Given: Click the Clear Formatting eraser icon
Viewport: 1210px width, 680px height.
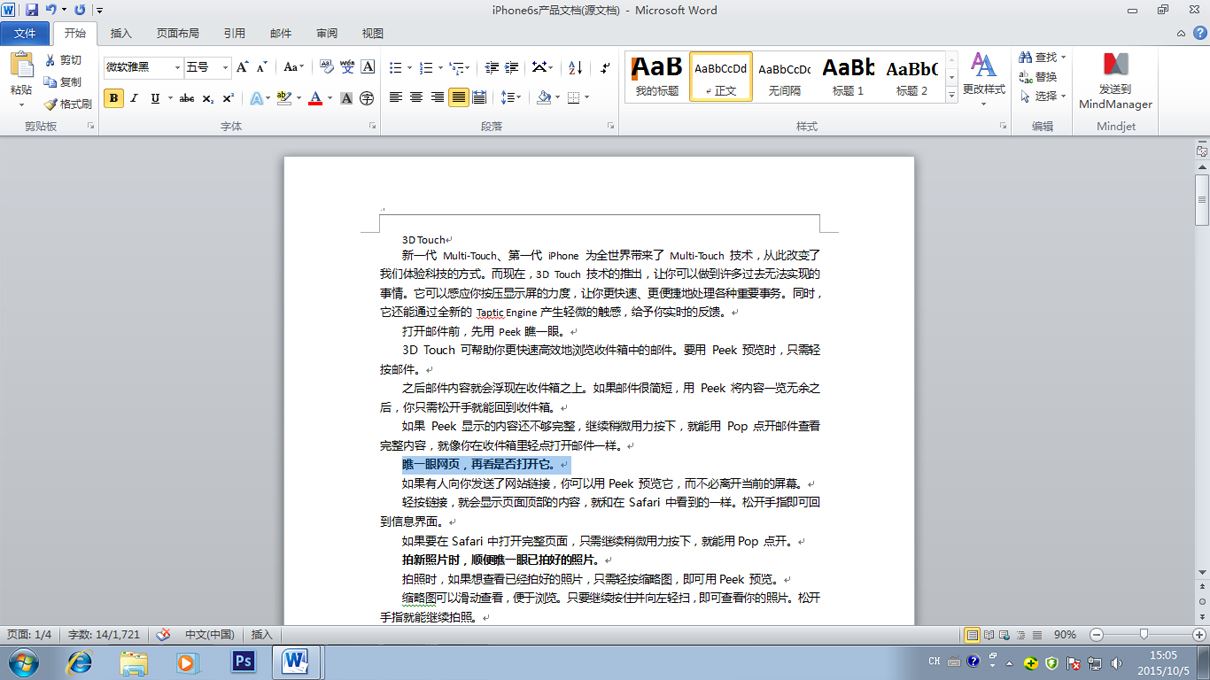Looking at the screenshot, I should (x=326, y=67).
